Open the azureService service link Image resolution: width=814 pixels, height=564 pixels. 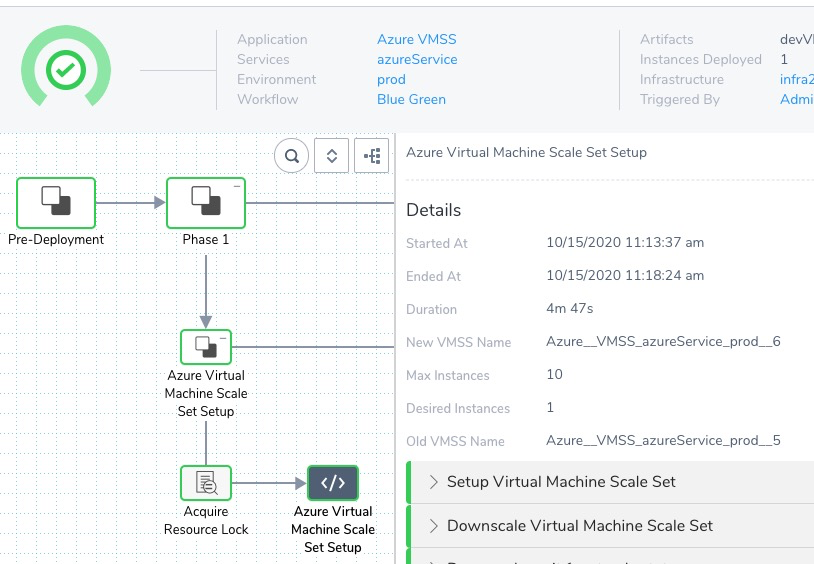click(417, 59)
